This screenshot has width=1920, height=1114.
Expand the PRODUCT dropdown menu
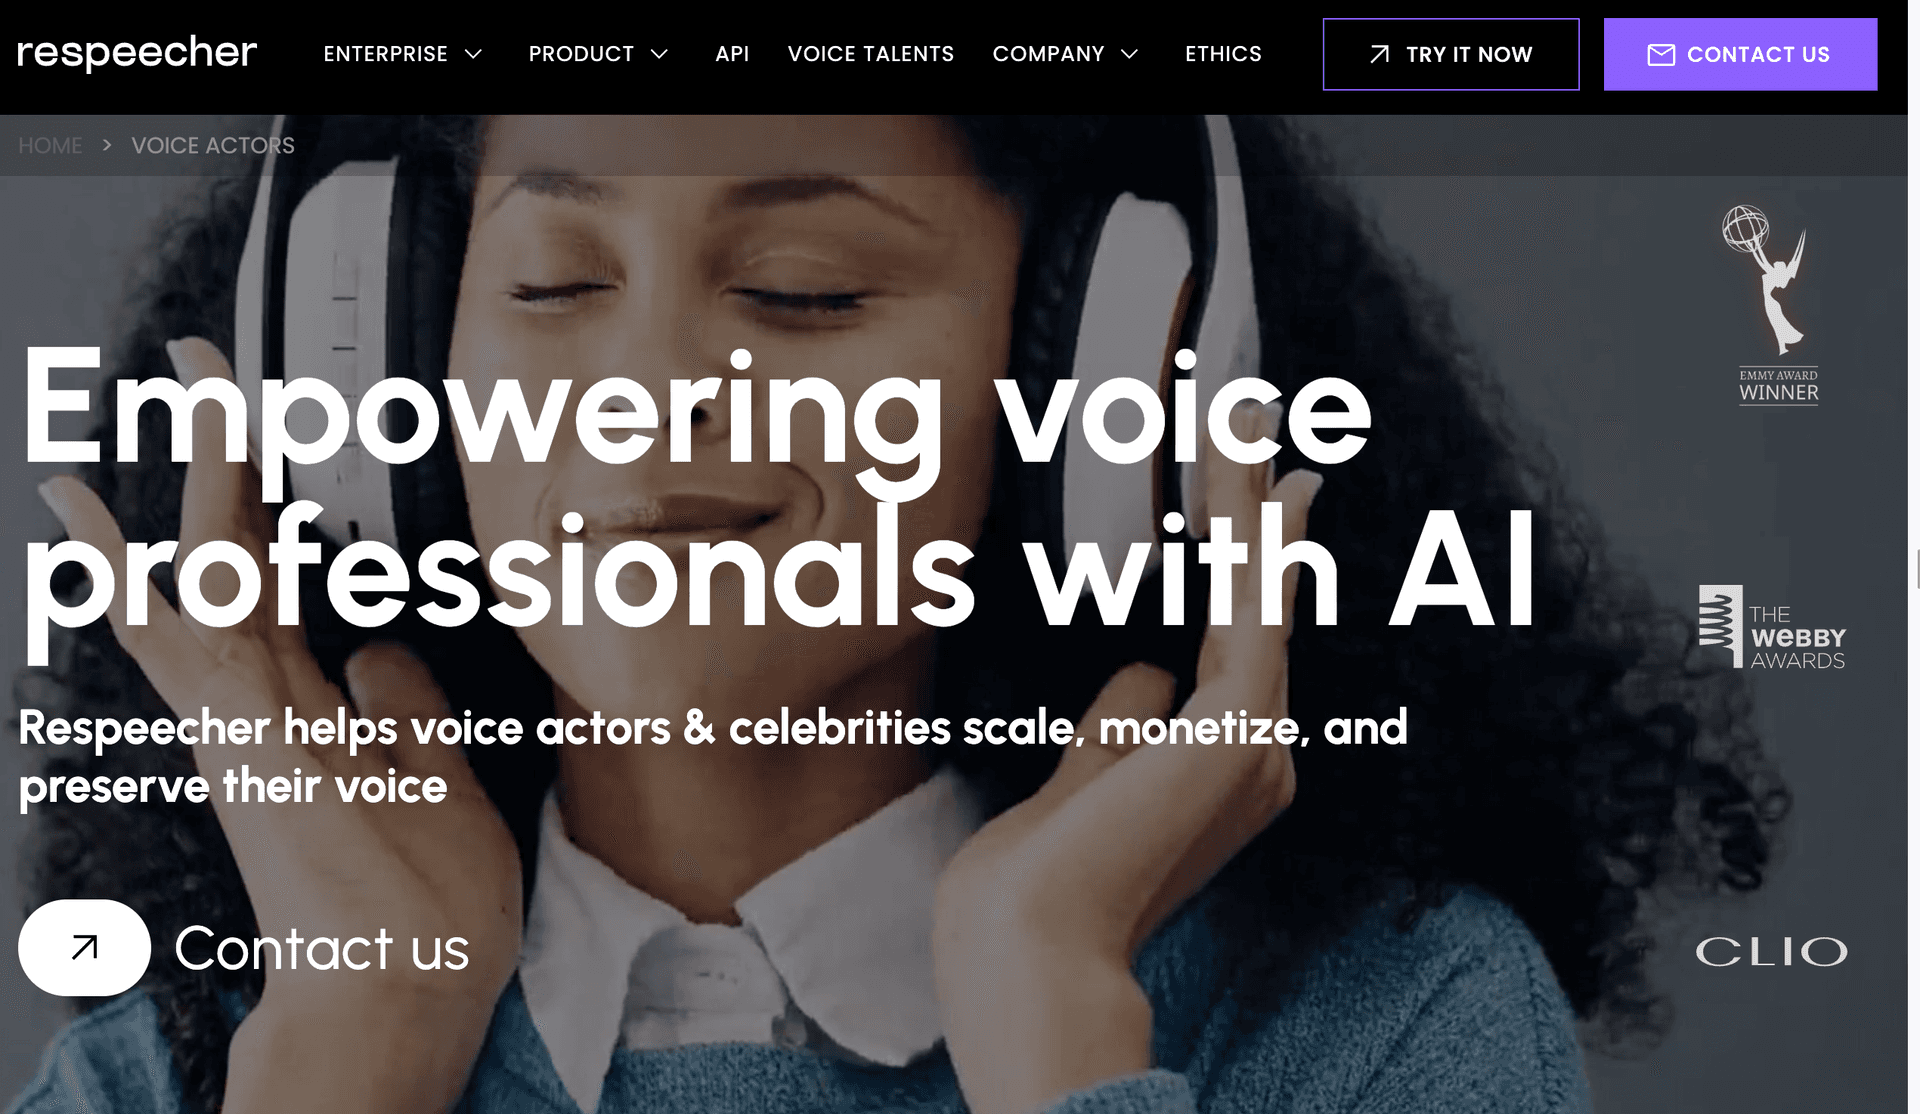tap(601, 54)
